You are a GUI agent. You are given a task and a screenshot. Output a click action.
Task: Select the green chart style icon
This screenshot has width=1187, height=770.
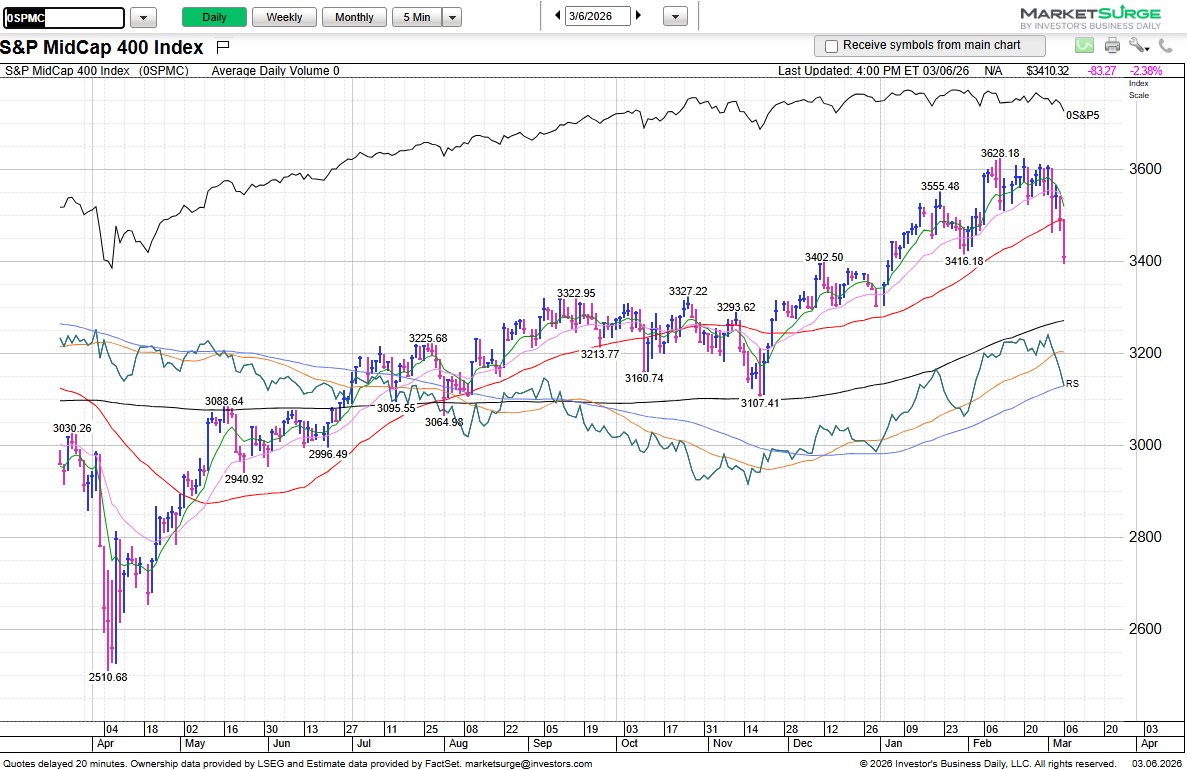(1085, 45)
